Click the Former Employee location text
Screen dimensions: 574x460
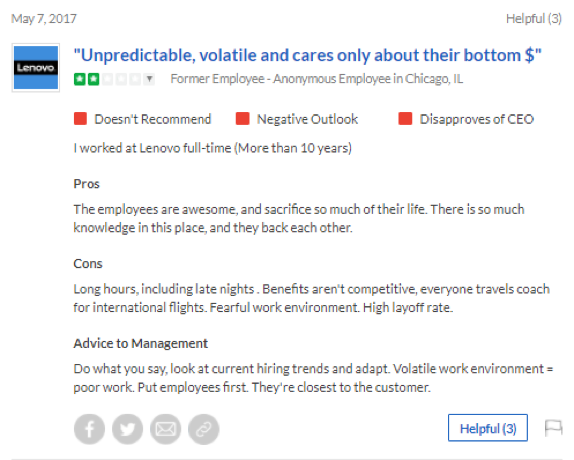[x=317, y=79]
